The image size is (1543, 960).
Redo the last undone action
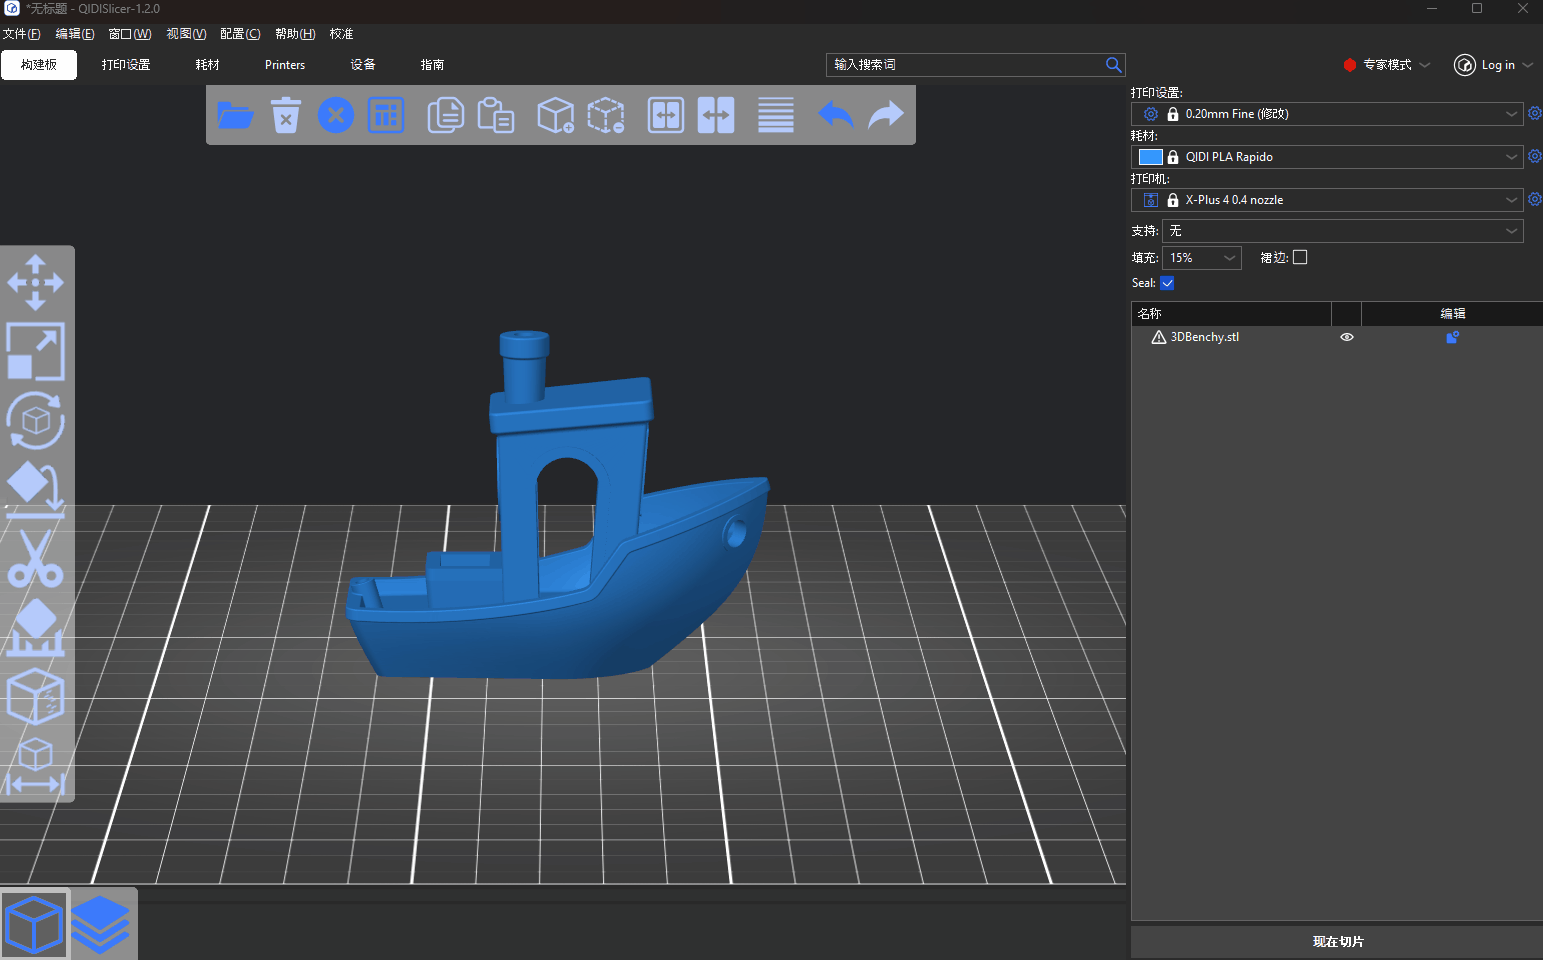pos(886,115)
